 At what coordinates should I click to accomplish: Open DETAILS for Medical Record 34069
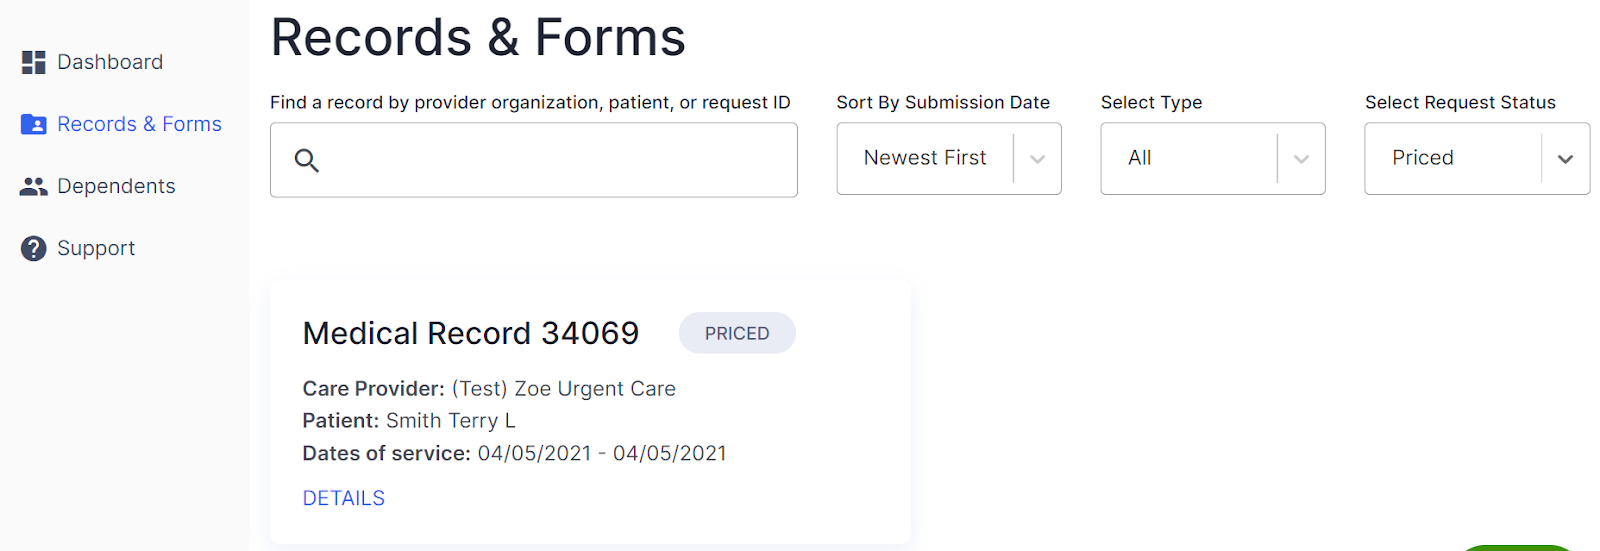tap(344, 498)
